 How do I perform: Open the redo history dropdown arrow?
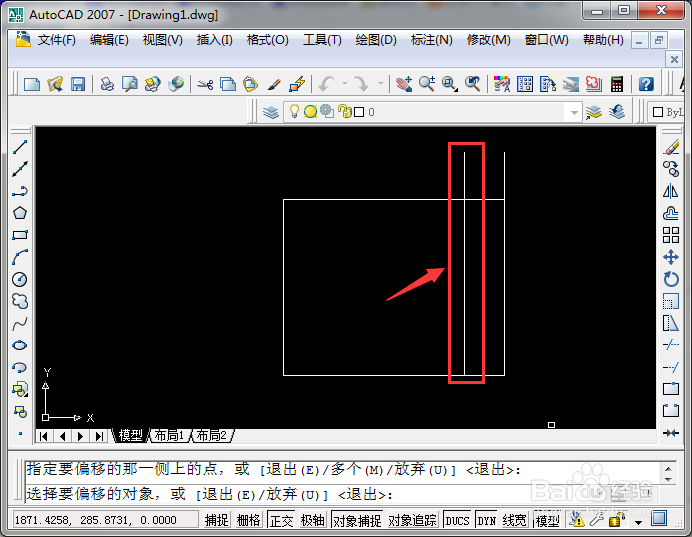point(380,83)
